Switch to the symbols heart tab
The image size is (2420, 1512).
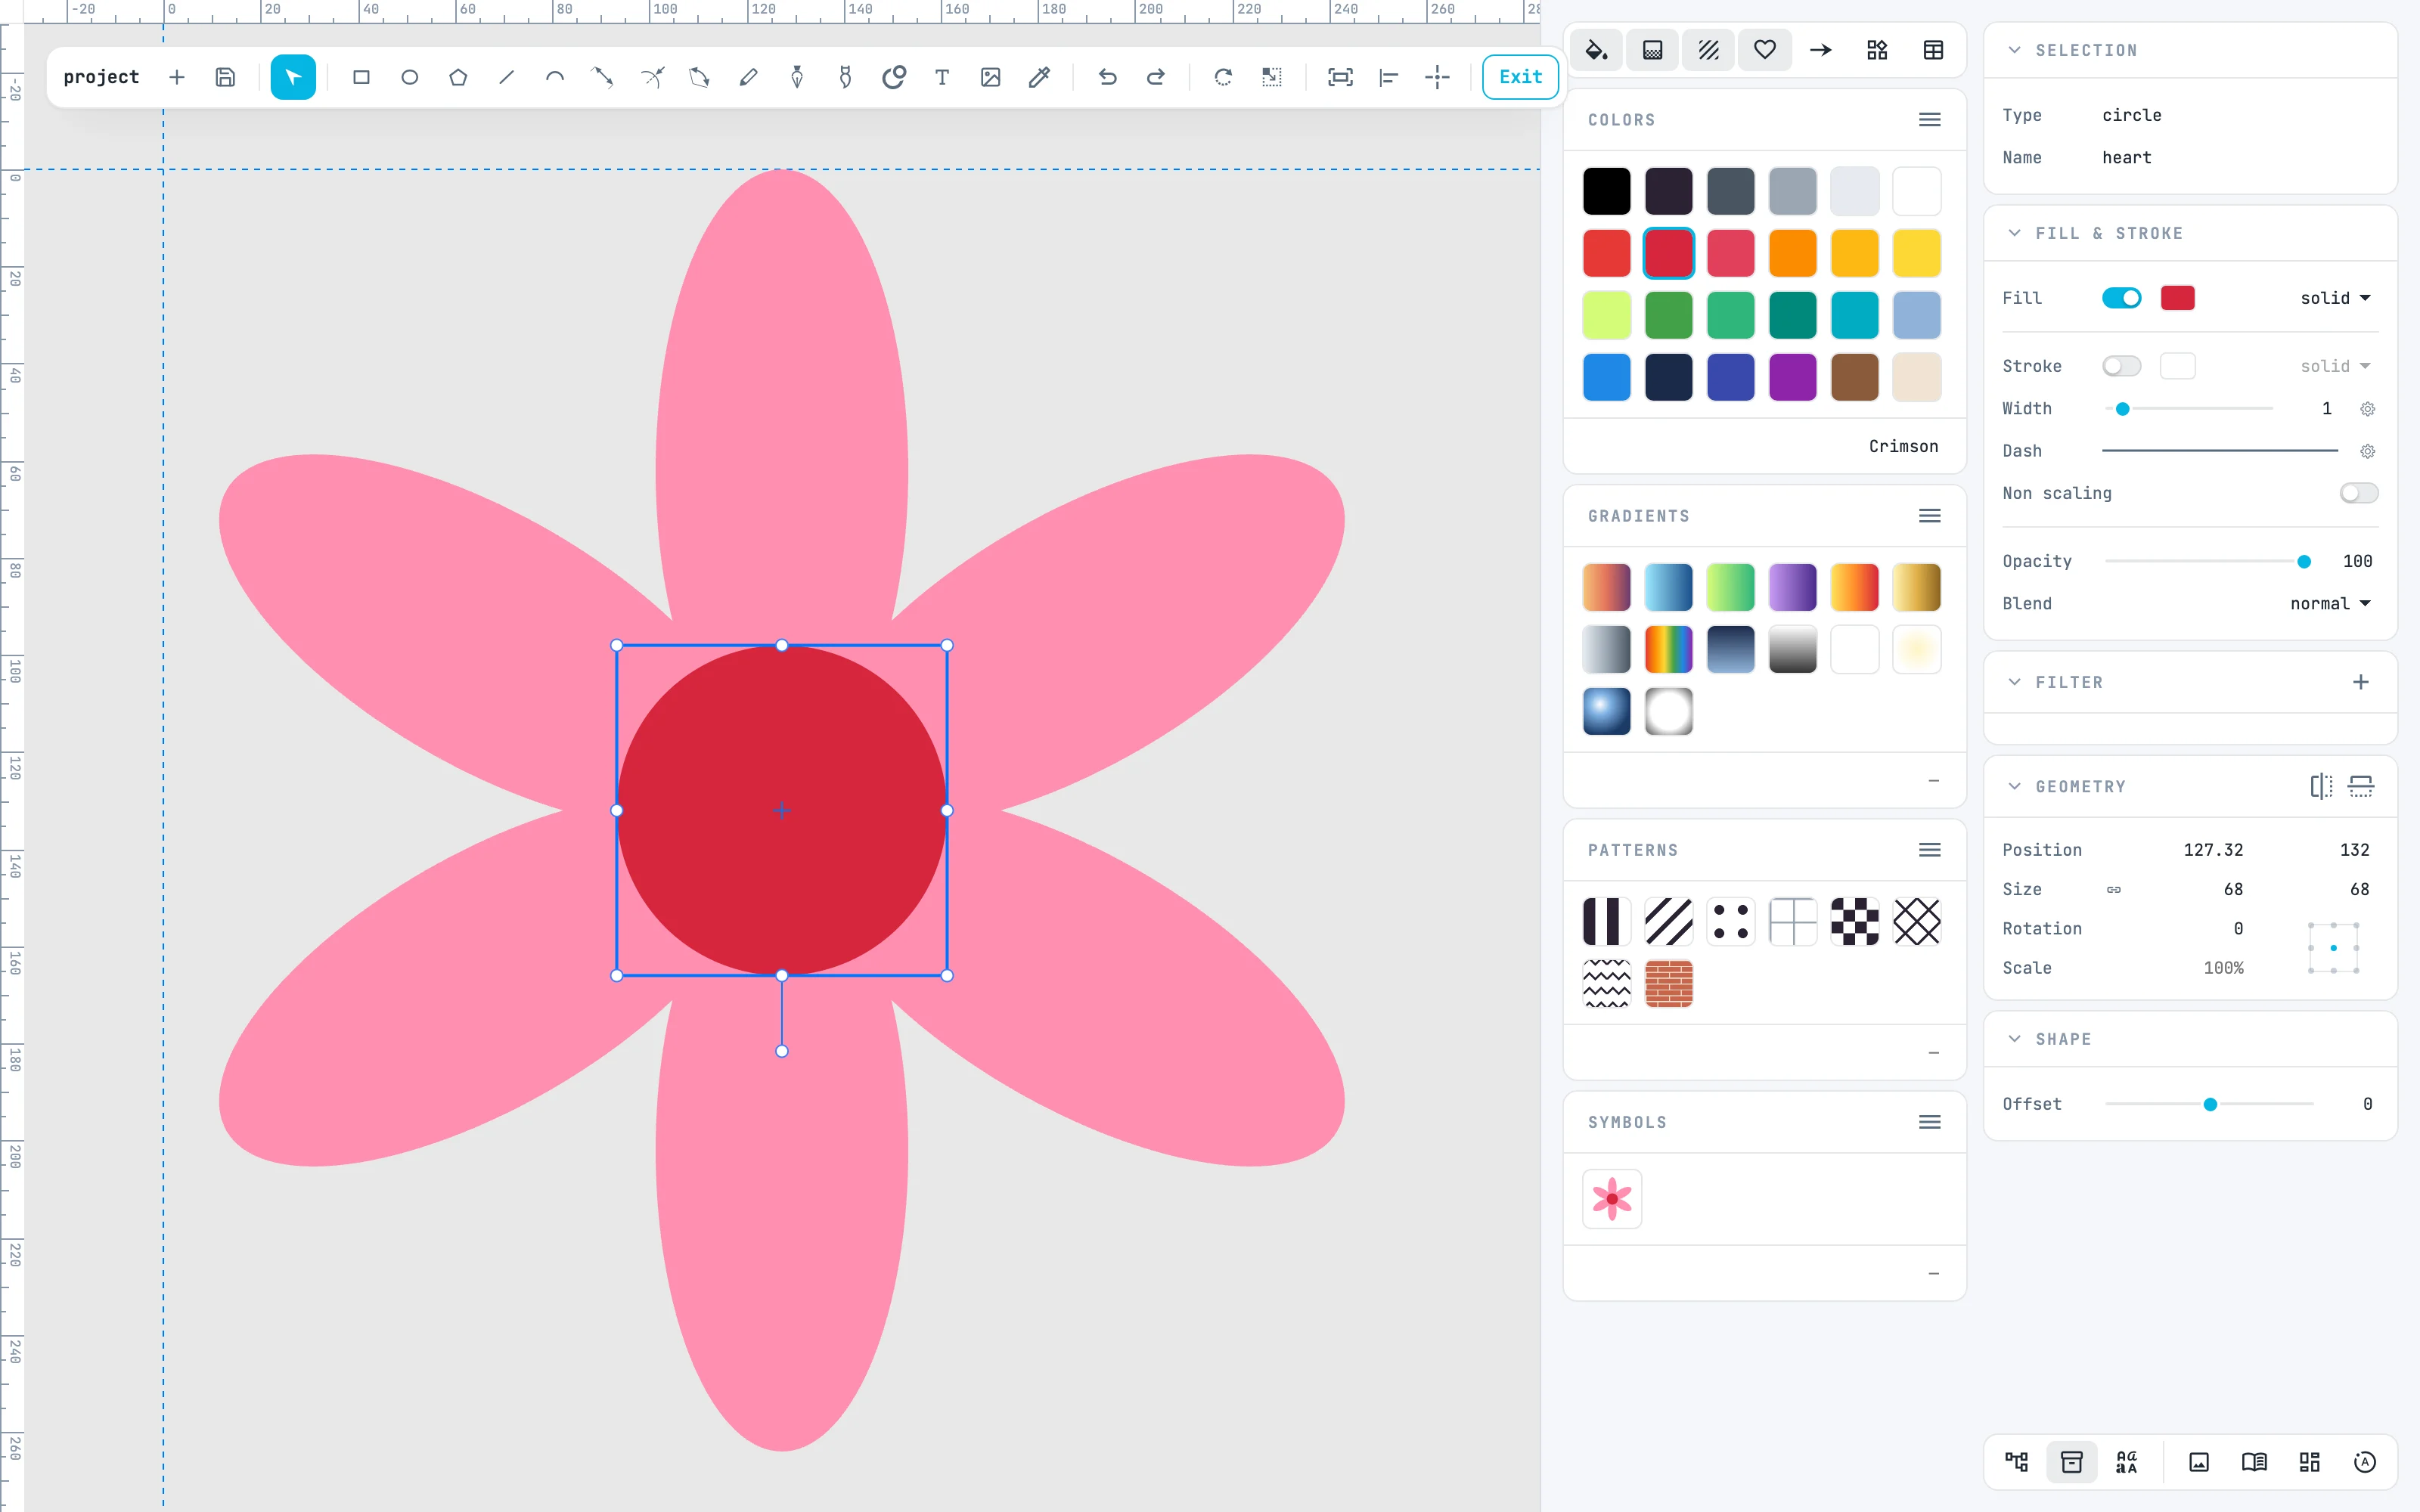pos(1765,50)
